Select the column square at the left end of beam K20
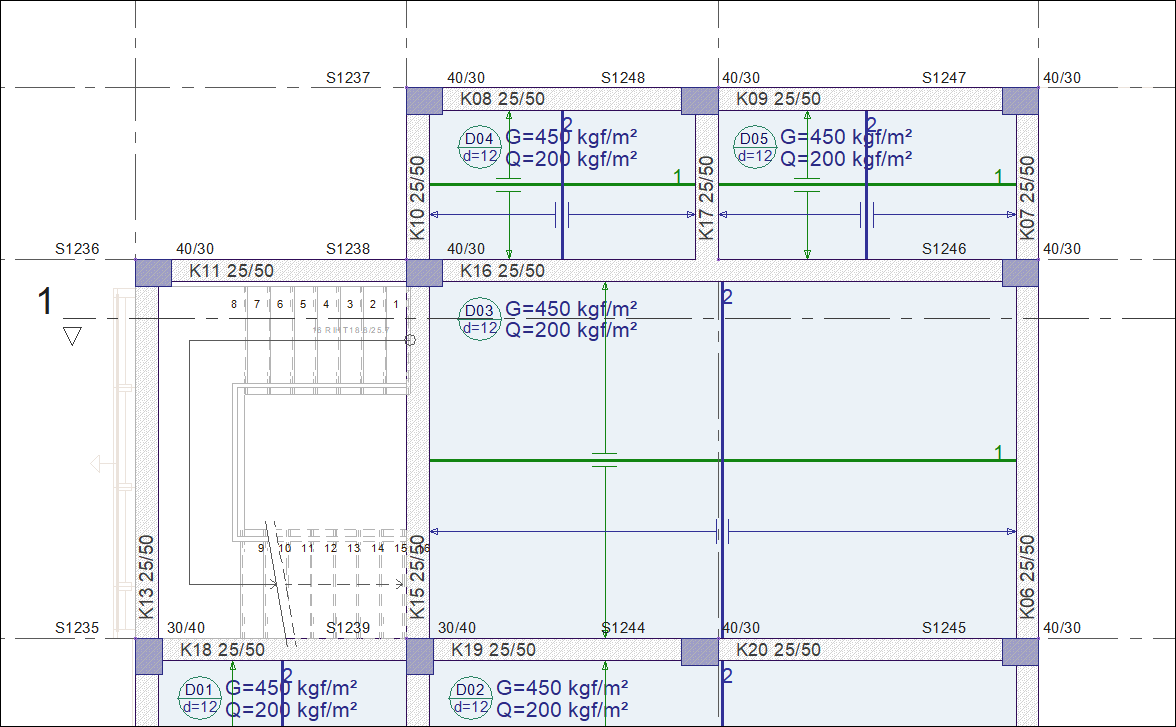This screenshot has height=727, width=1176. [x=700, y=652]
